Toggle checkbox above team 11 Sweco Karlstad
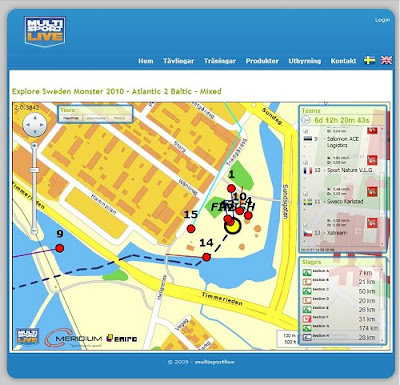 pos(306,194)
